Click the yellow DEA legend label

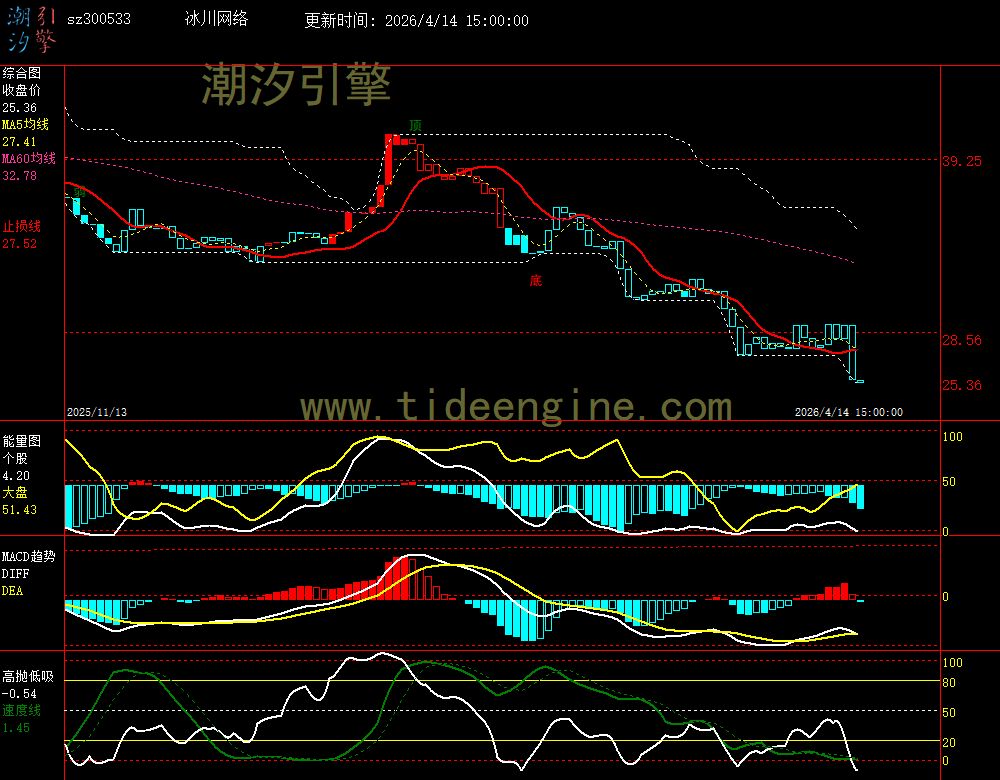coord(13,591)
